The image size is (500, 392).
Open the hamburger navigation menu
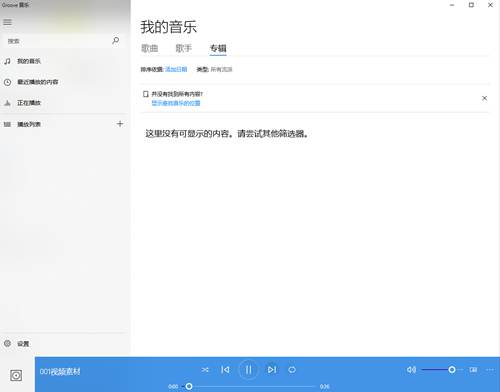pyautogui.click(x=7, y=22)
